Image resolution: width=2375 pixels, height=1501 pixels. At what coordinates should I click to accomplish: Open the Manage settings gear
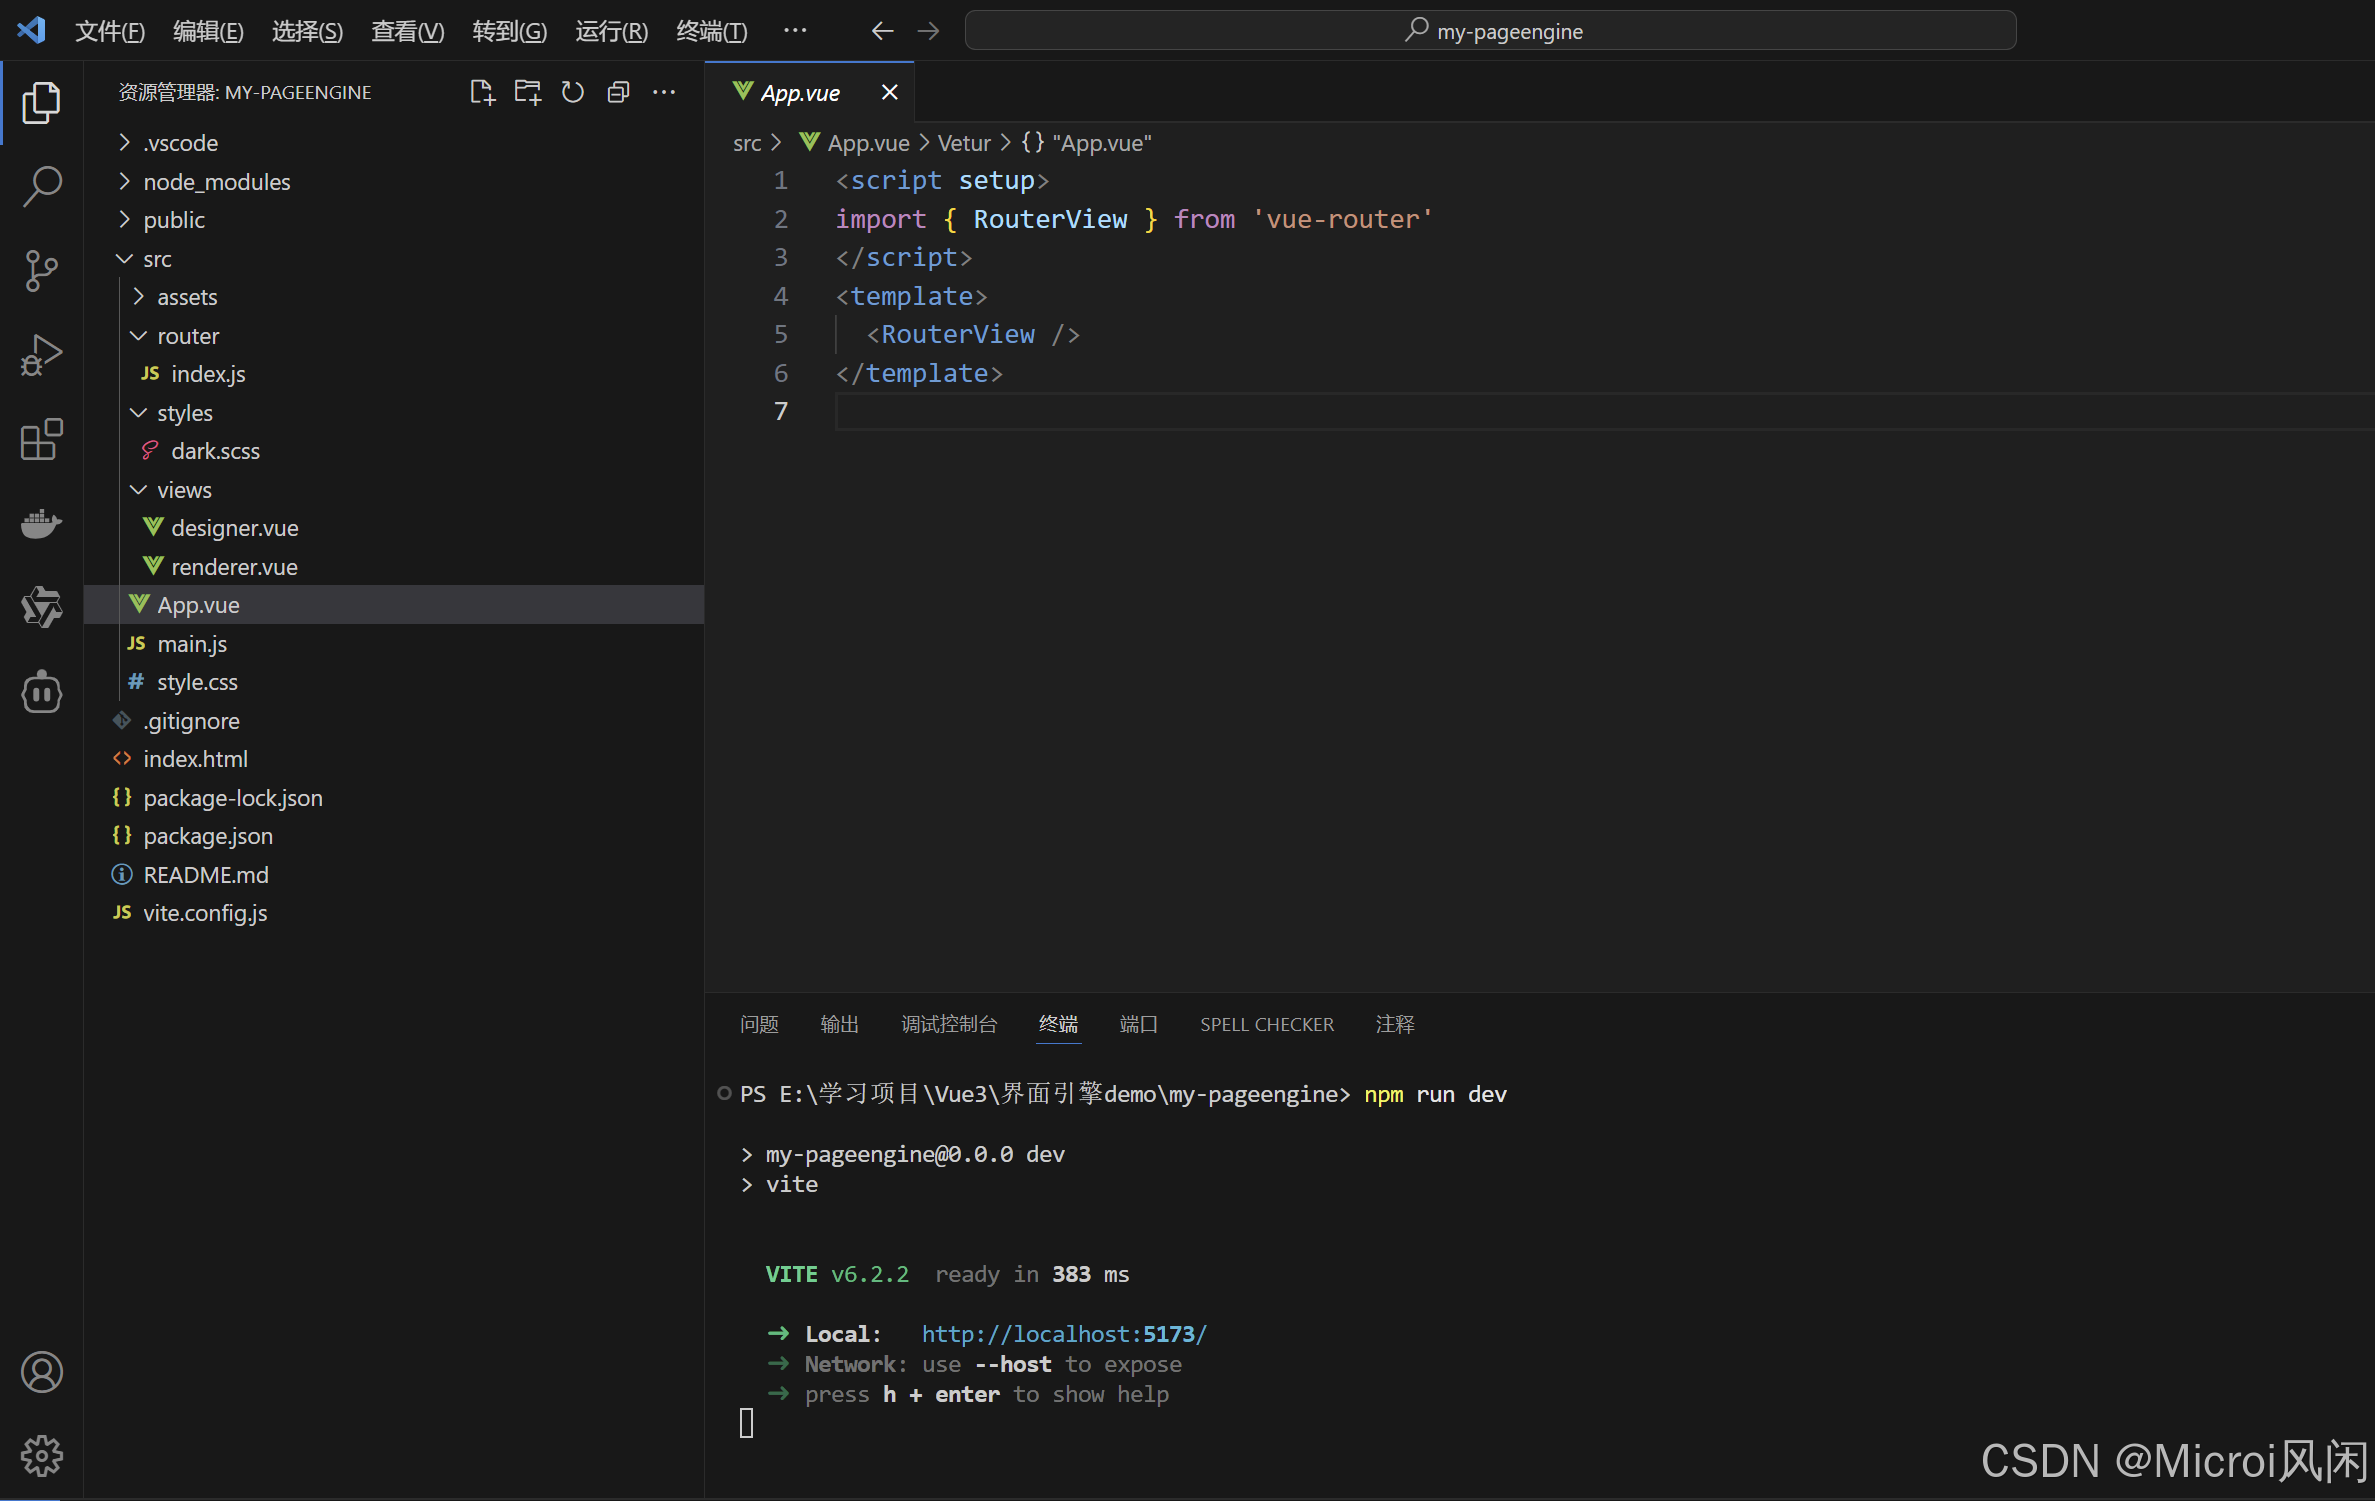pyautogui.click(x=41, y=1455)
